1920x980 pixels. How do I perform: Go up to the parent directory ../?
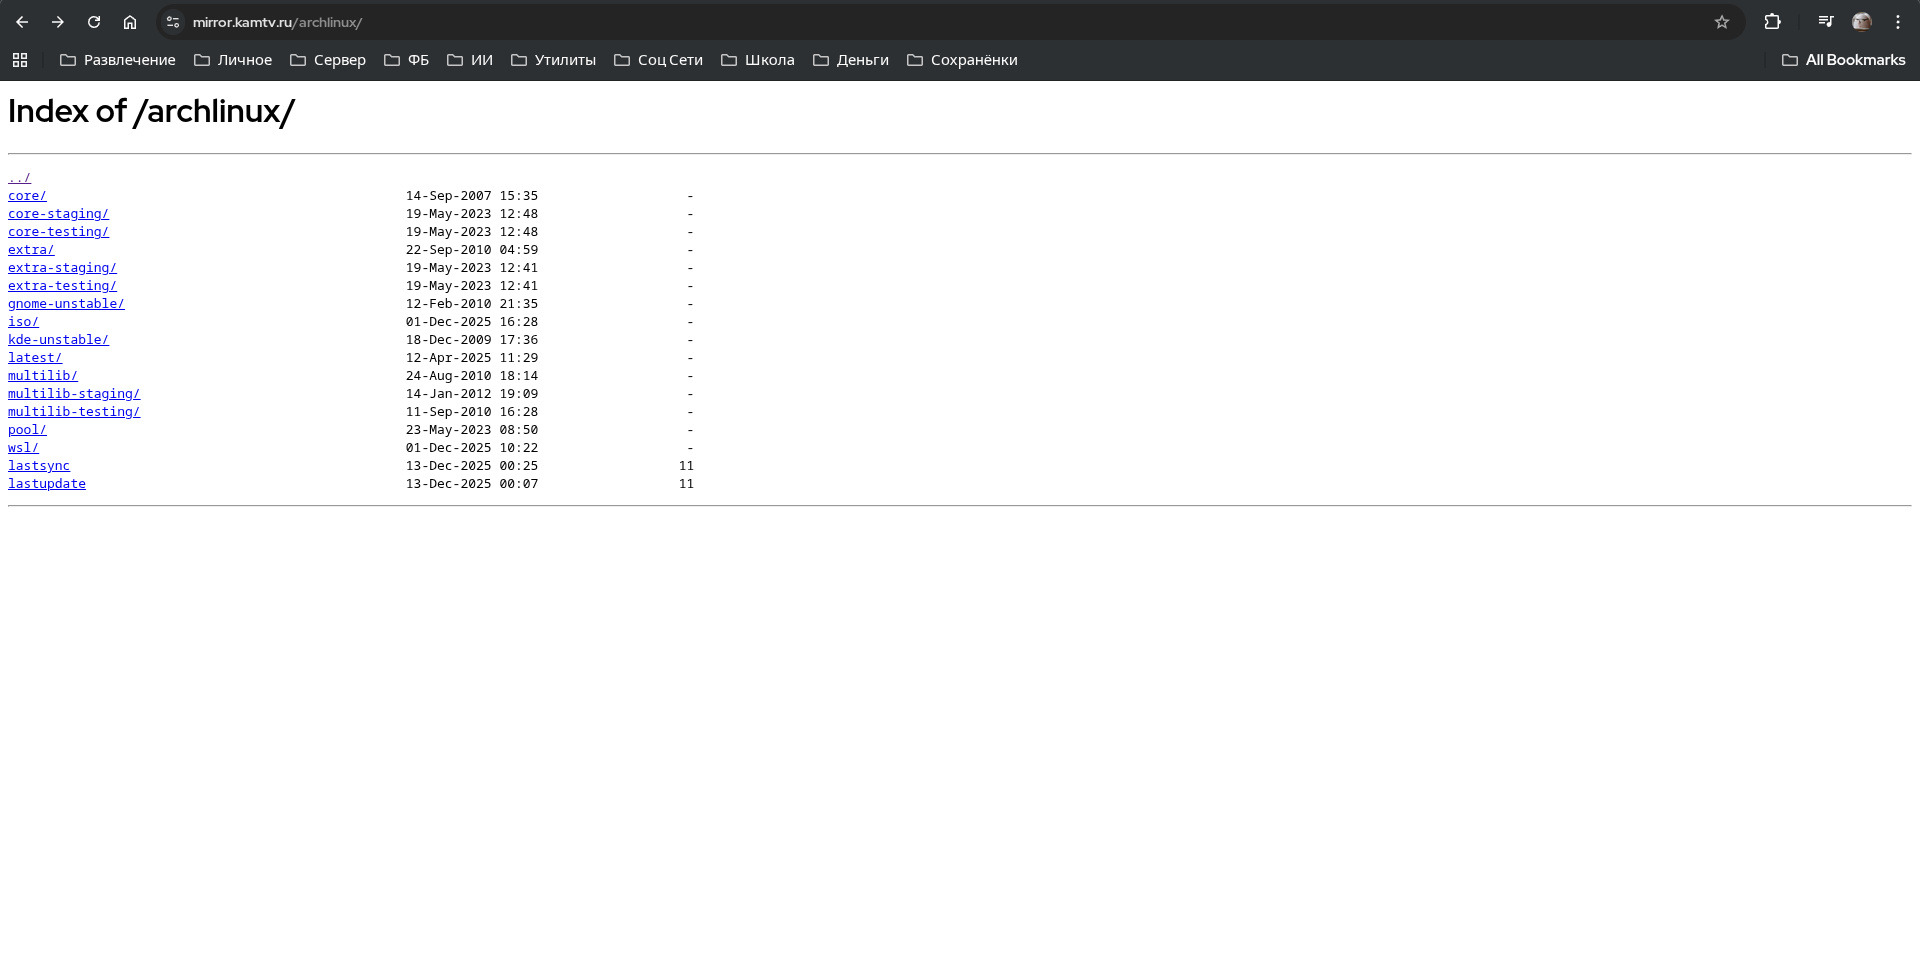tap(19, 178)
